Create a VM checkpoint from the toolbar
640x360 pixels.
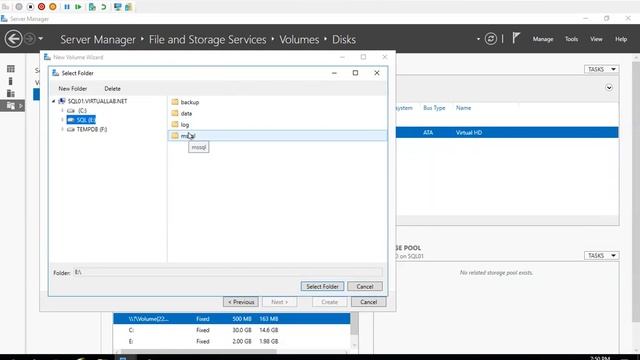tap(92, 7)
